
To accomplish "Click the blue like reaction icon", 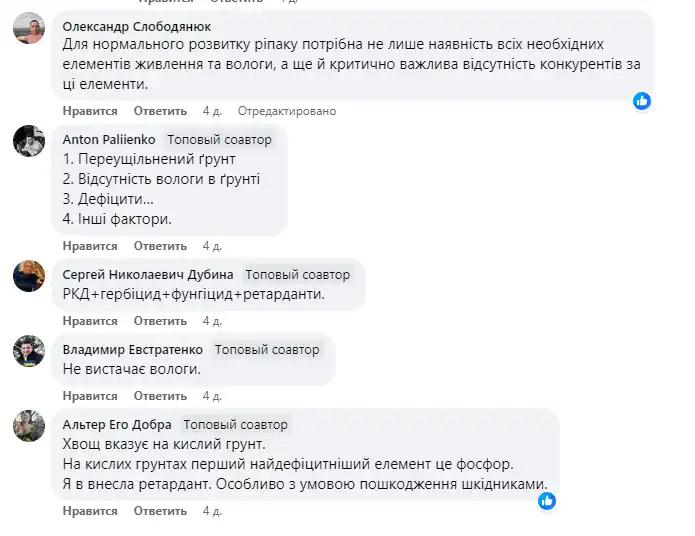I will click(642, 100).
